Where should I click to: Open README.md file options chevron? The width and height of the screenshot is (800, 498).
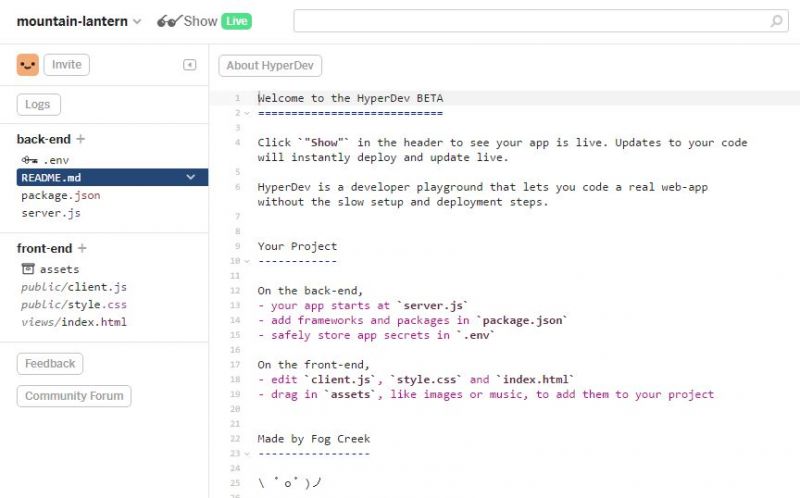coord(191,178)
